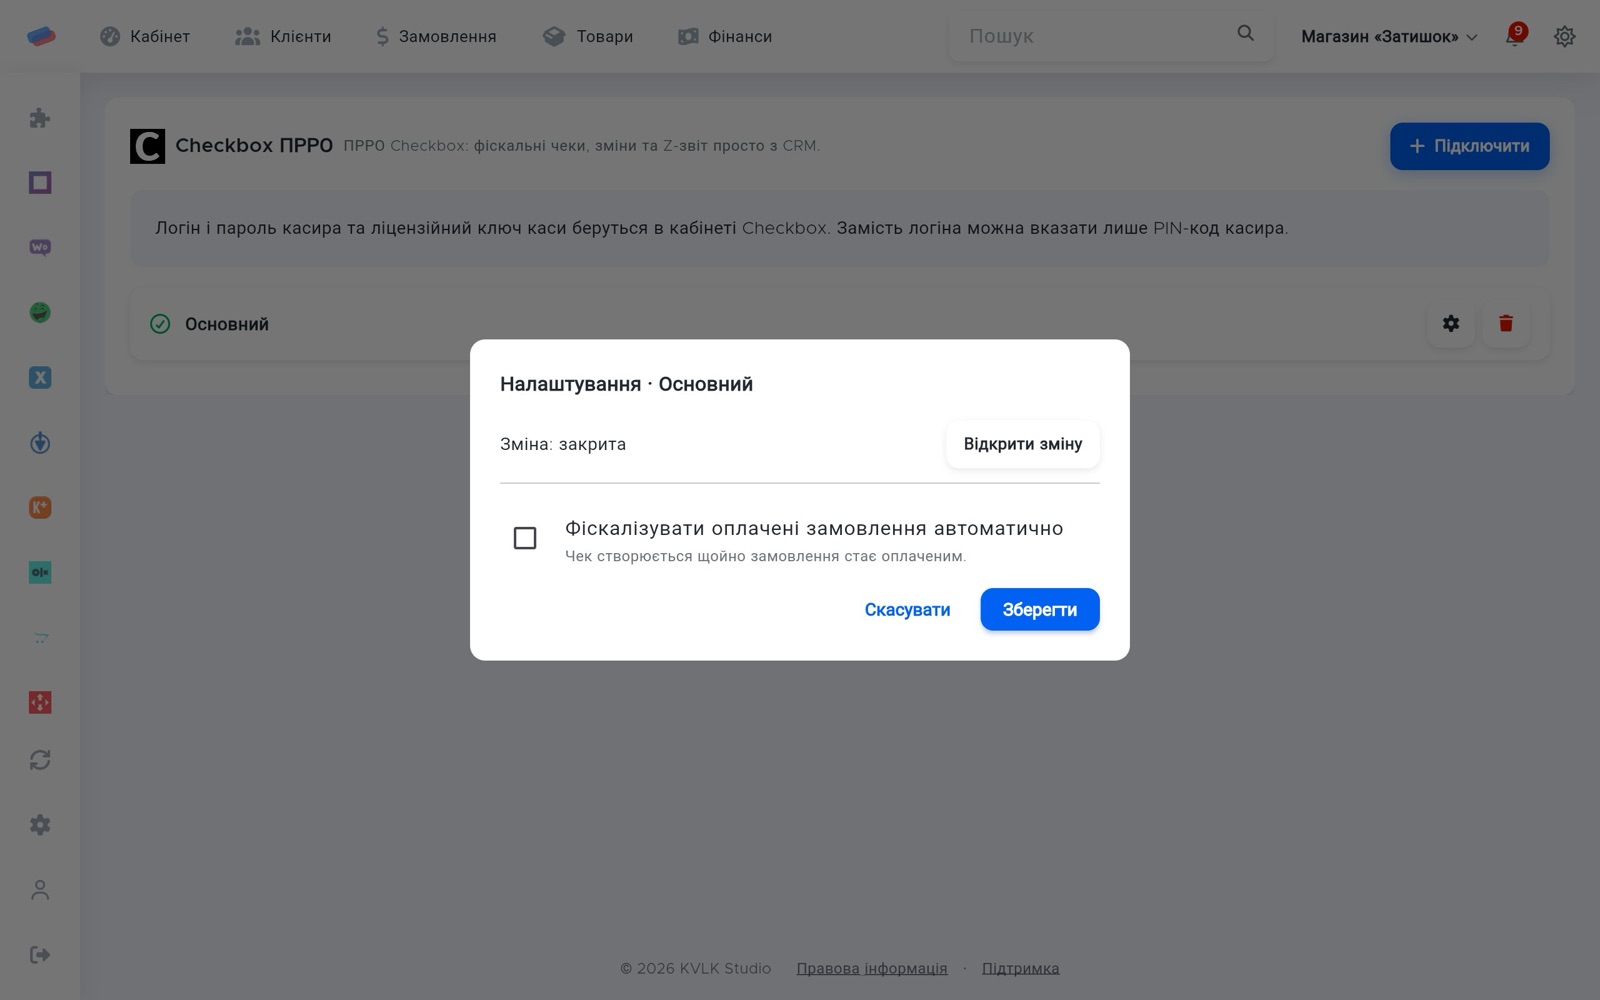Screen dimensions: 1600x1000
Task: Click the search magnifier icon
Action: tap(1245, 33)
